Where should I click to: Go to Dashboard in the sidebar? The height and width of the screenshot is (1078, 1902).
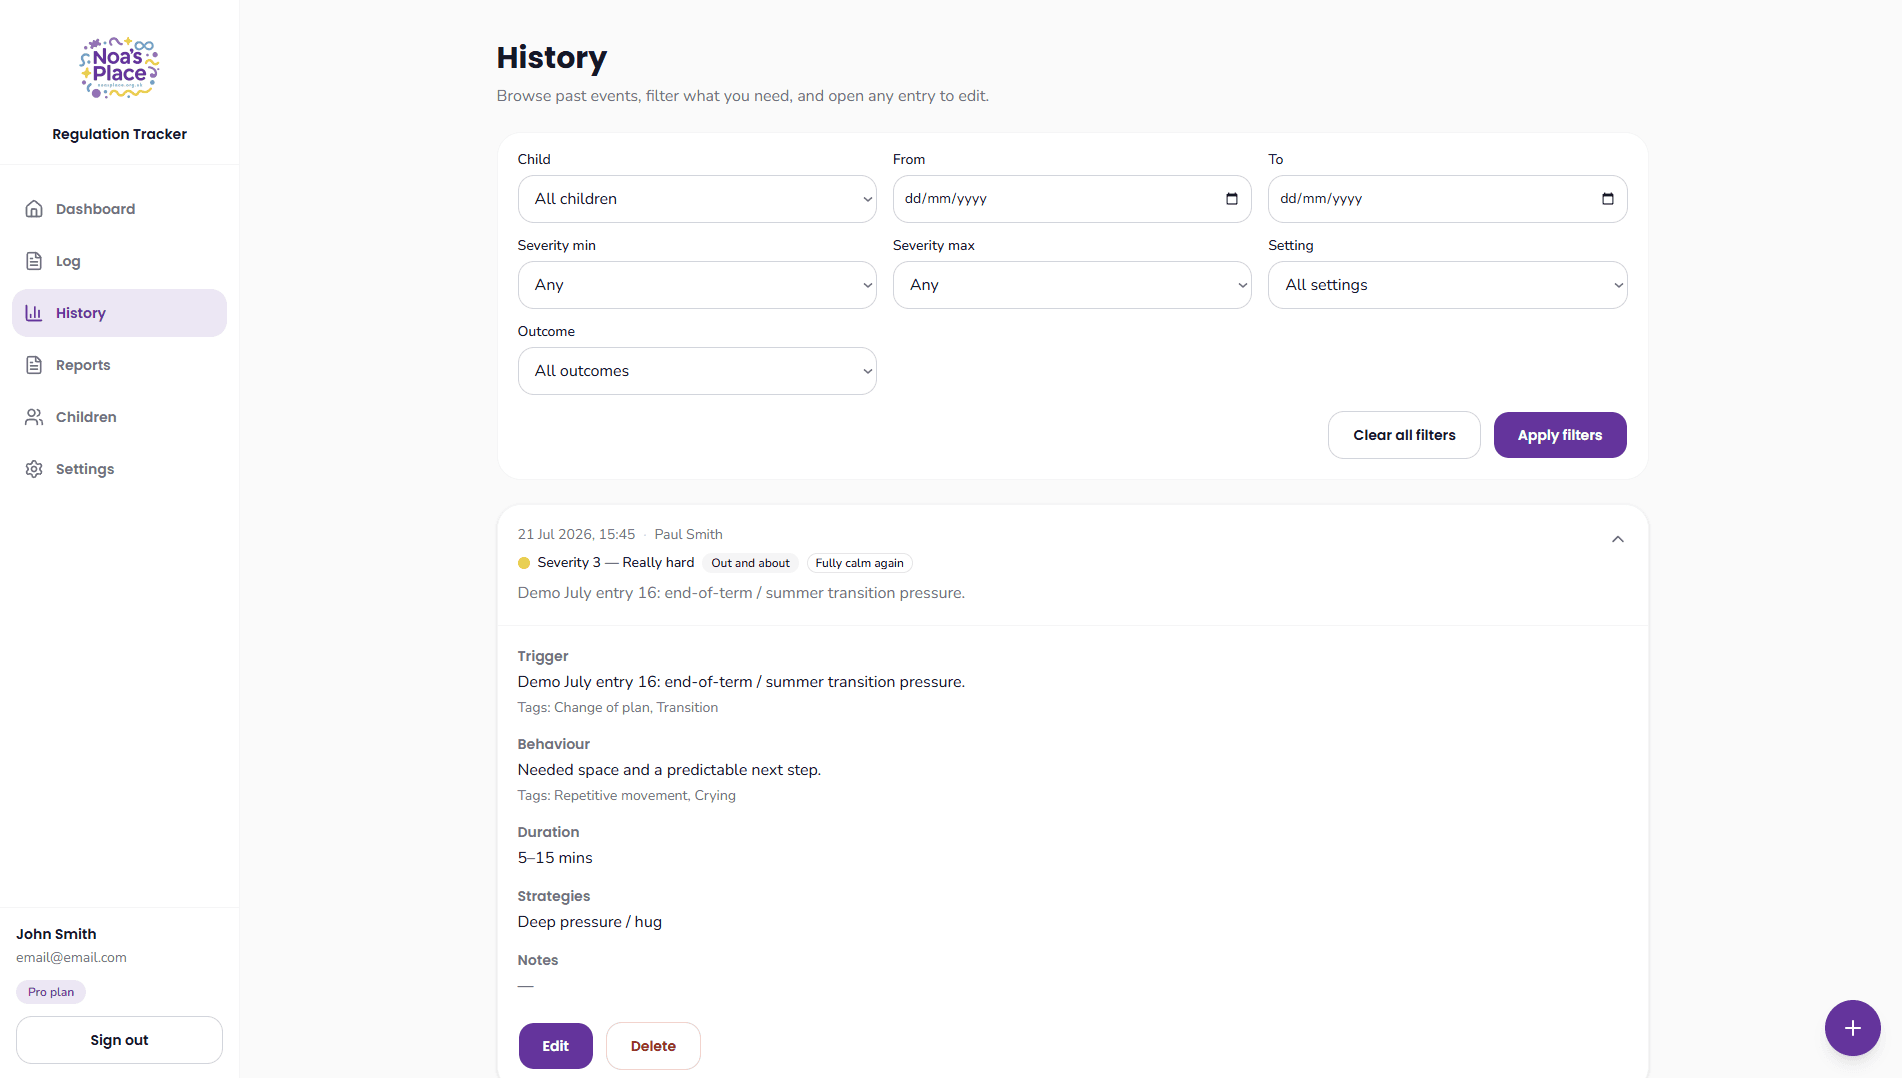point(119,209)
